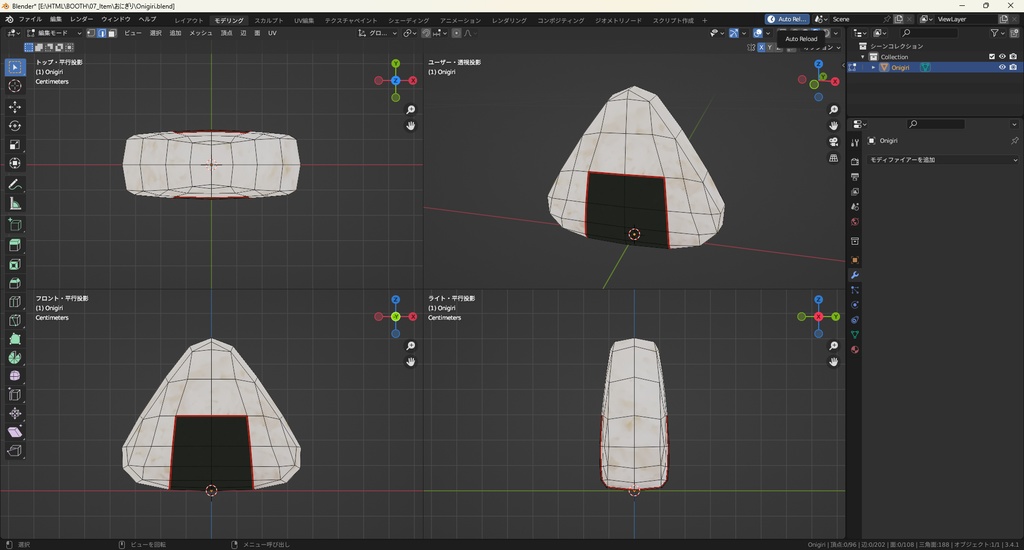Hide the Onigiri object with its eye icon
Viewport: 1024px width, 550px height.
pos(1002,67)
